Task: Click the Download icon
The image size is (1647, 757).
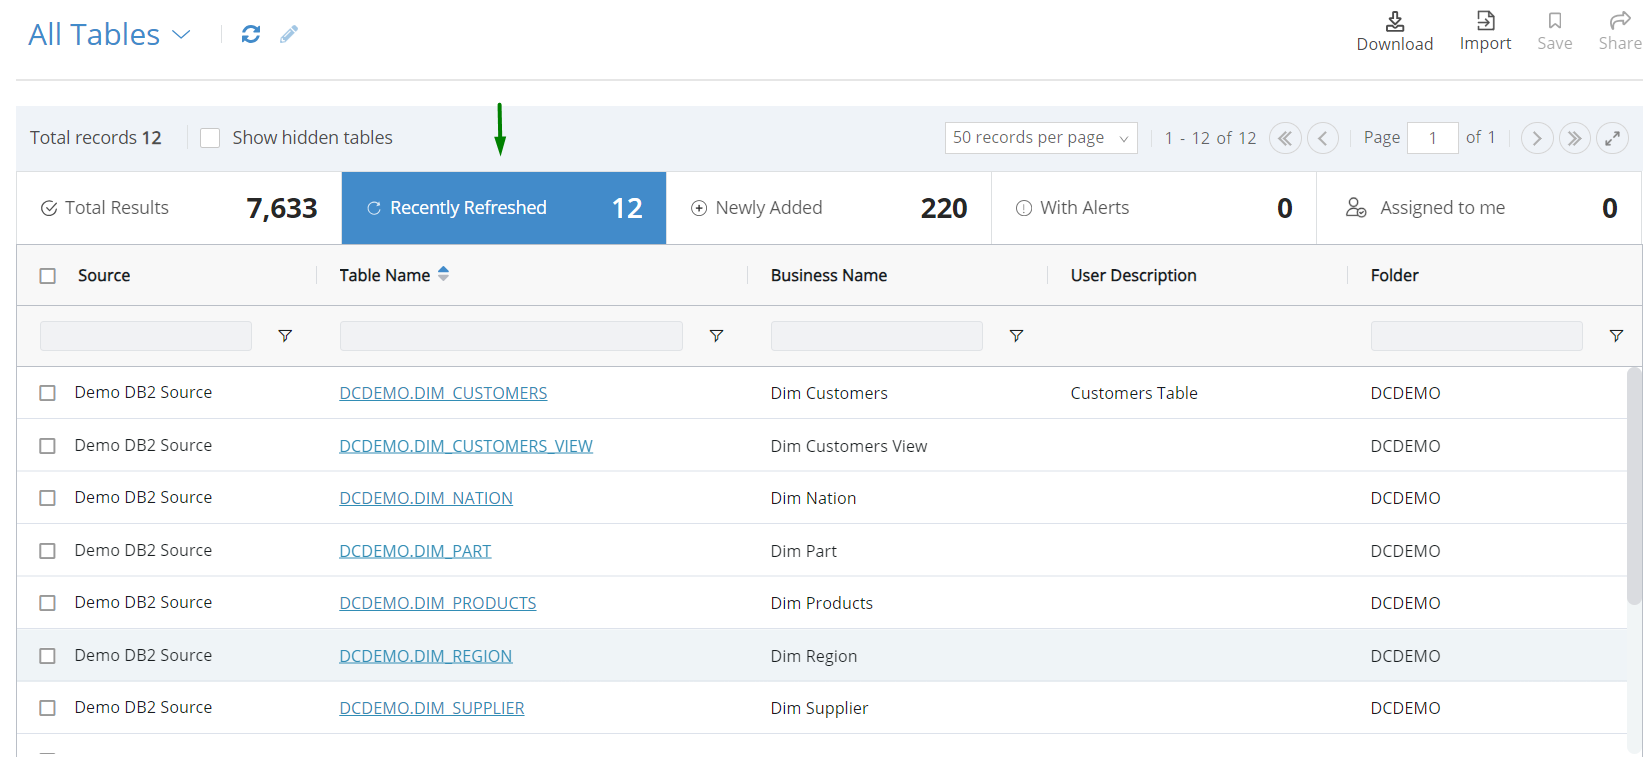Action: coord(1395,21)
